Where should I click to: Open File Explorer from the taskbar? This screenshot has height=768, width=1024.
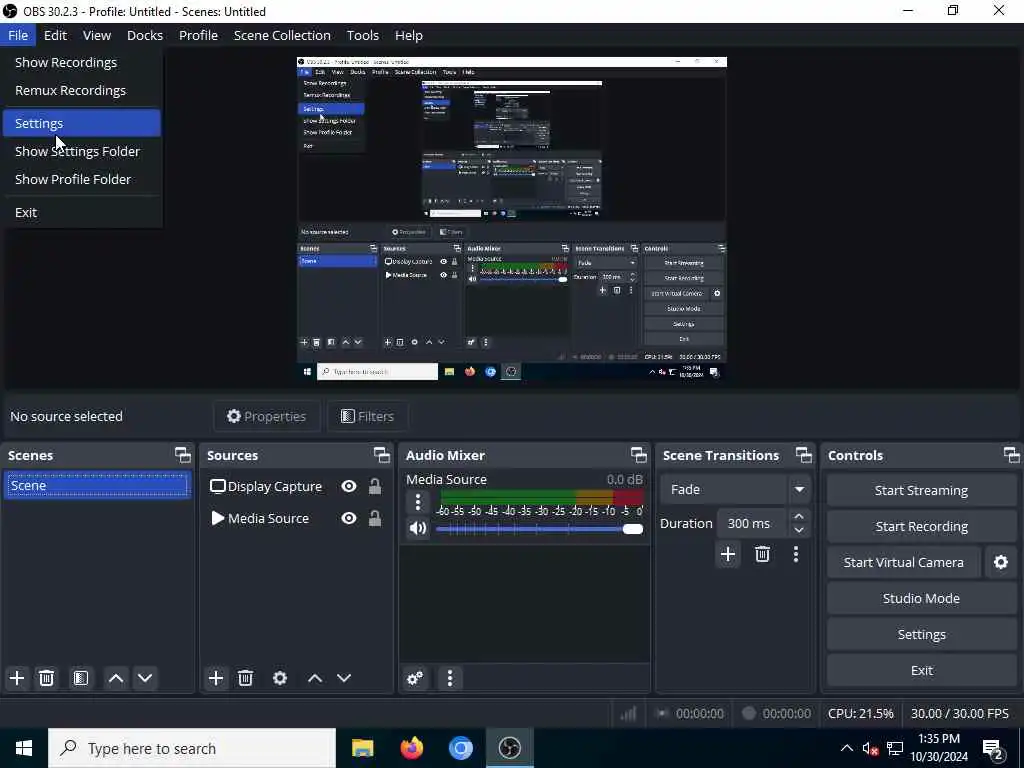coord(362,748)
